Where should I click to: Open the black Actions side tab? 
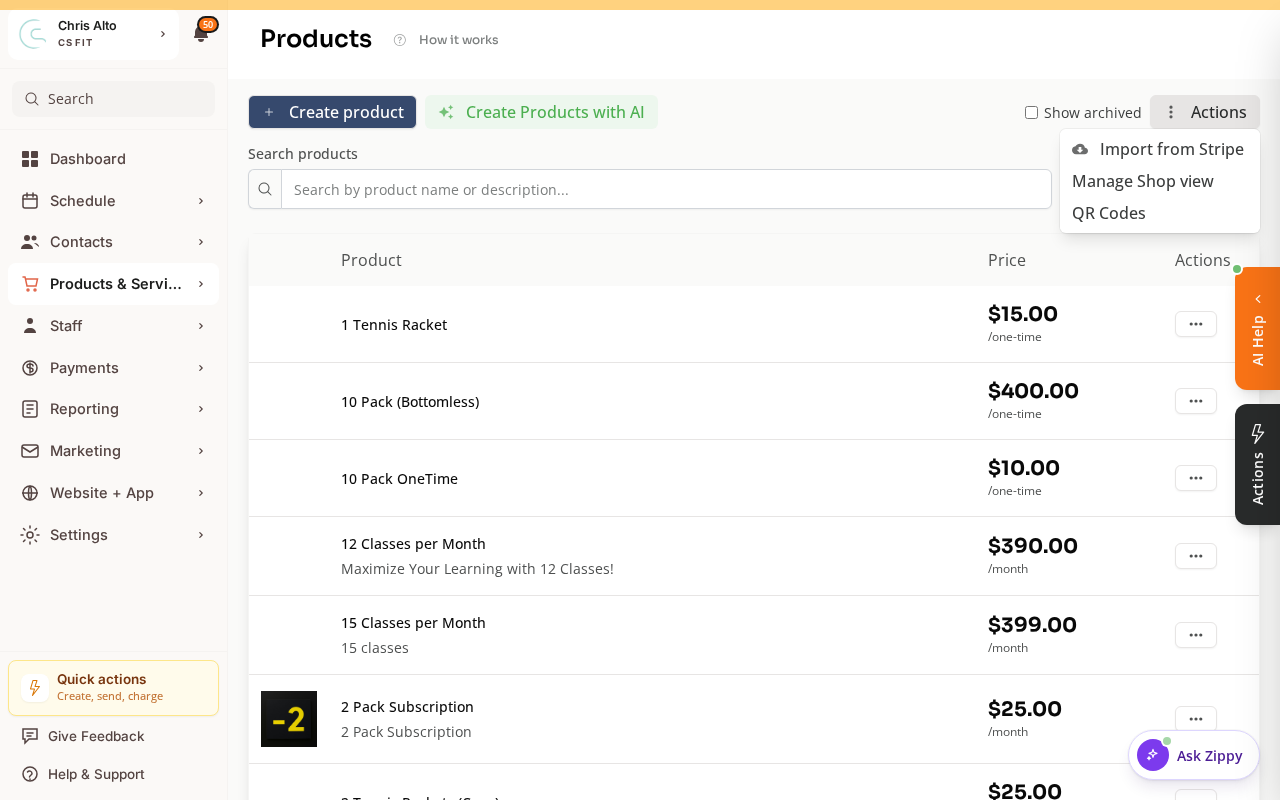point(1258,464)
